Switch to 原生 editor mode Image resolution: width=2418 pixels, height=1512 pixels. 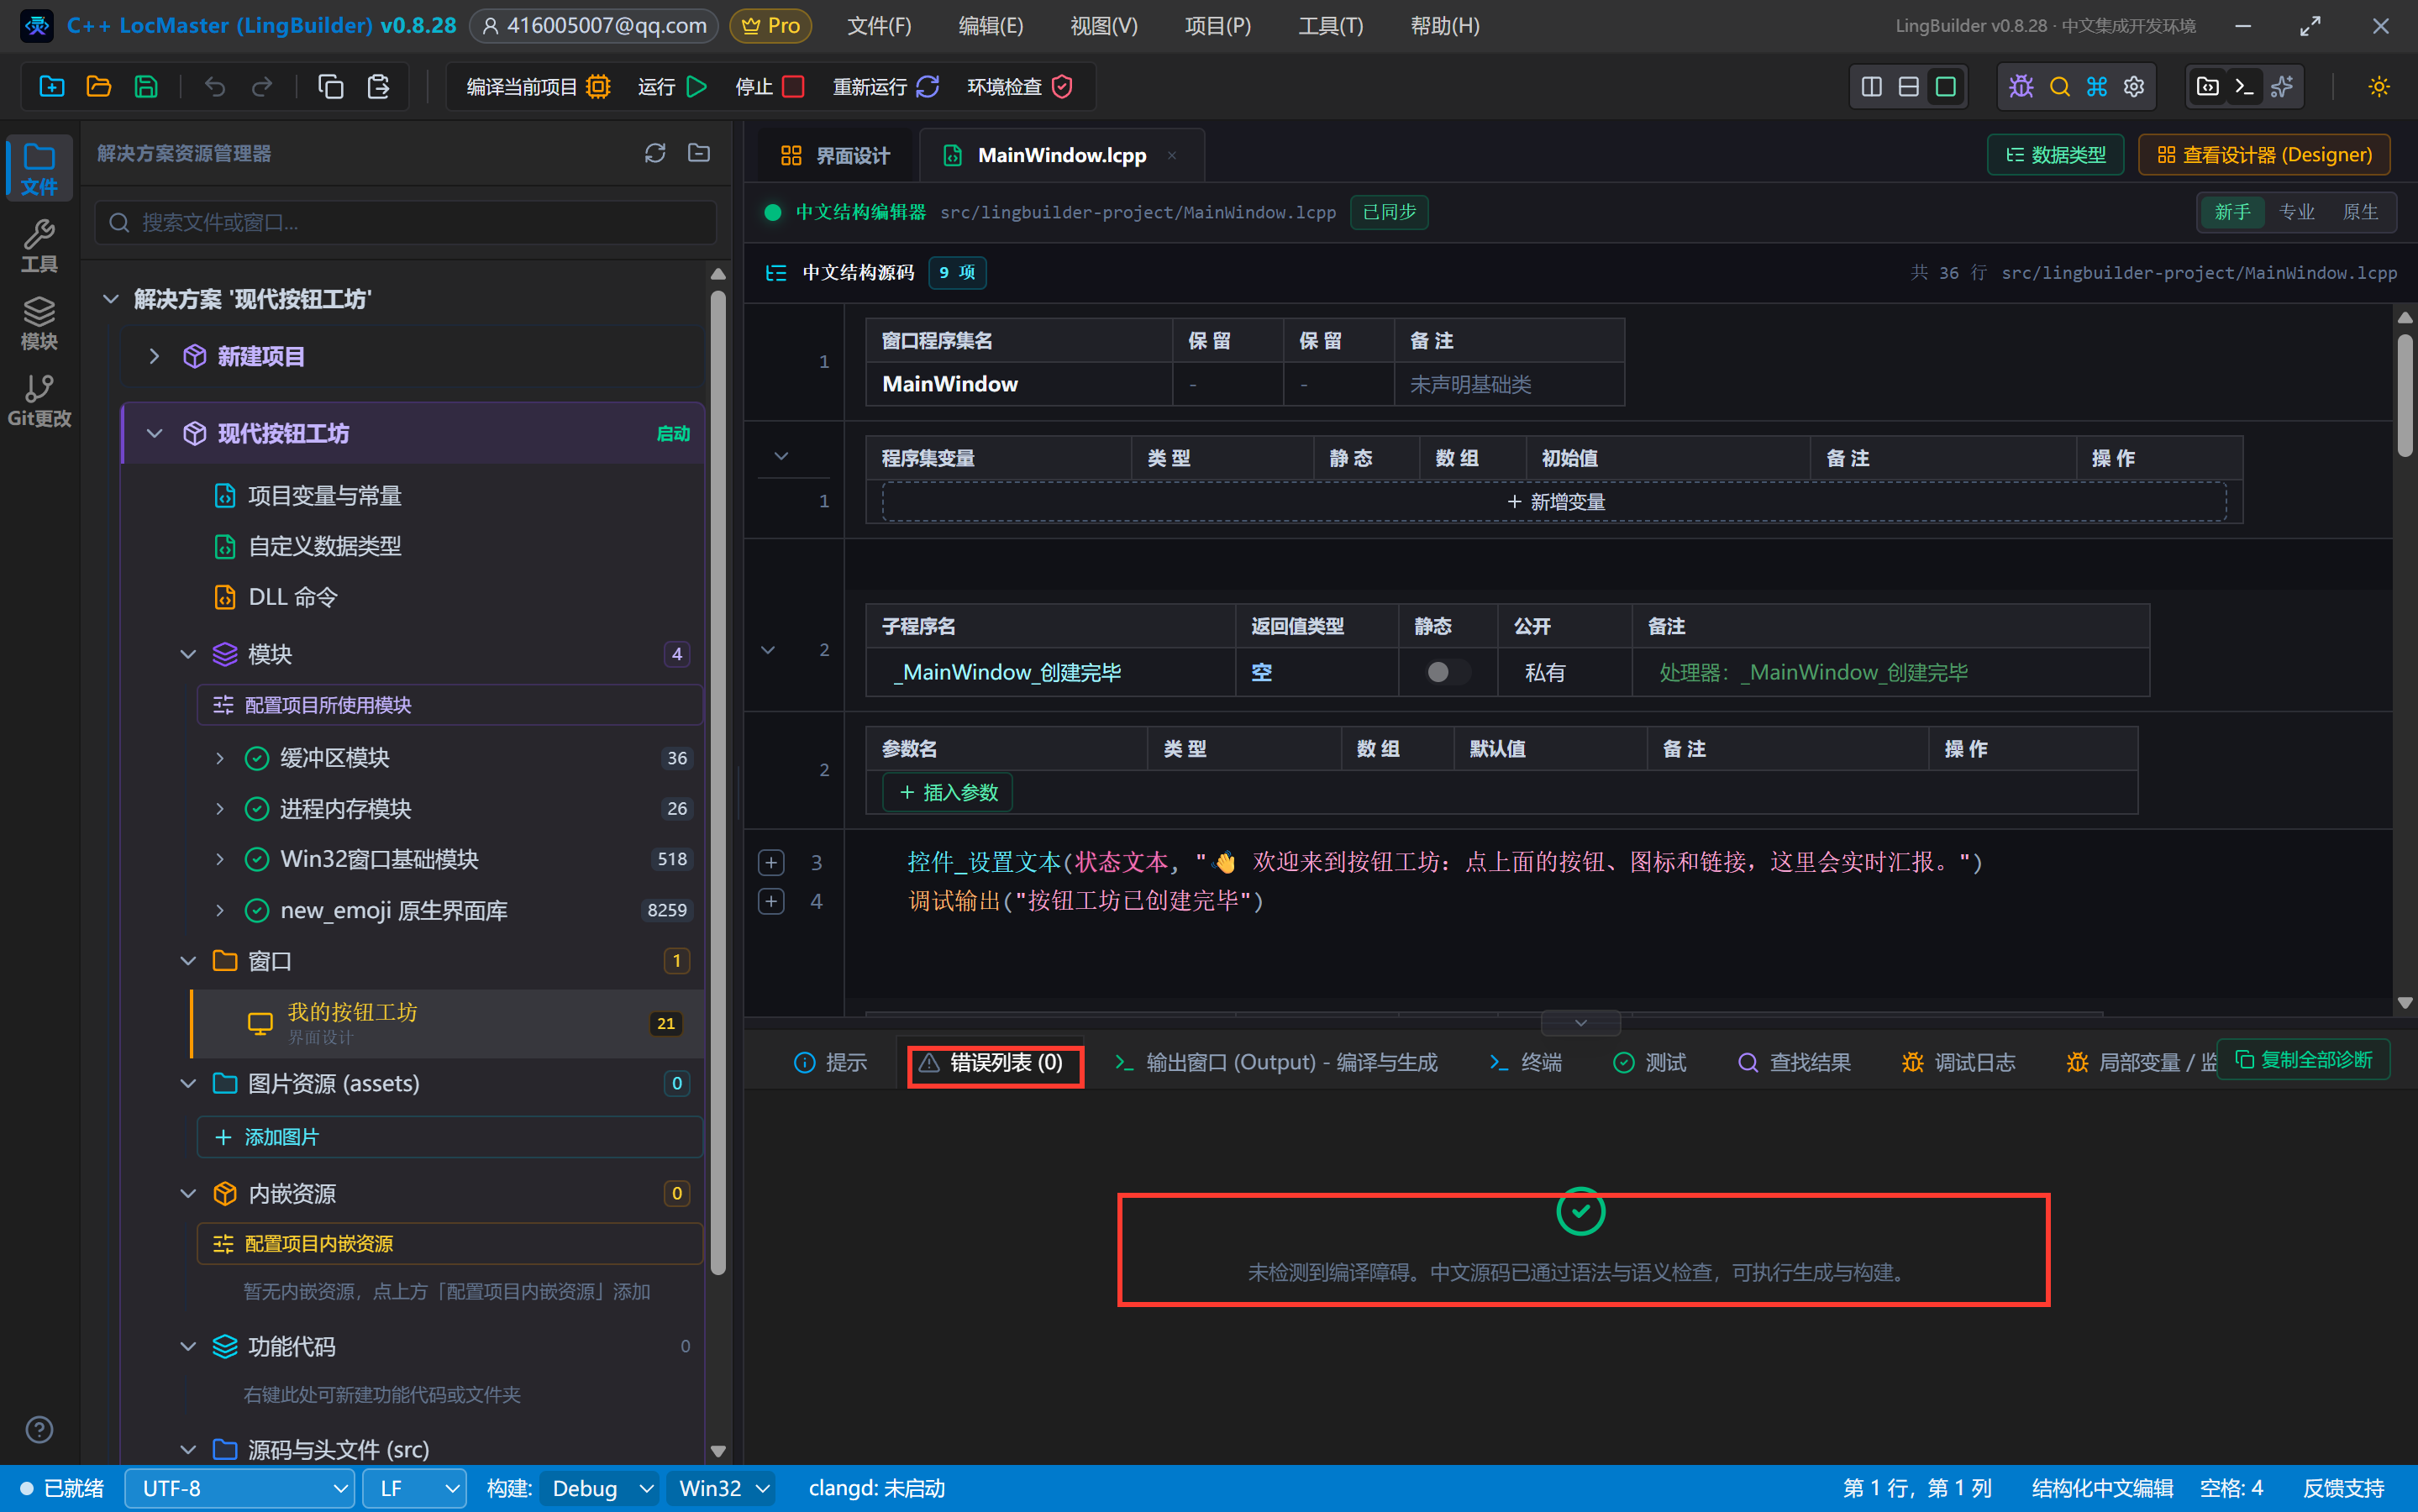pyautogui.click(x=2360, y=212)
